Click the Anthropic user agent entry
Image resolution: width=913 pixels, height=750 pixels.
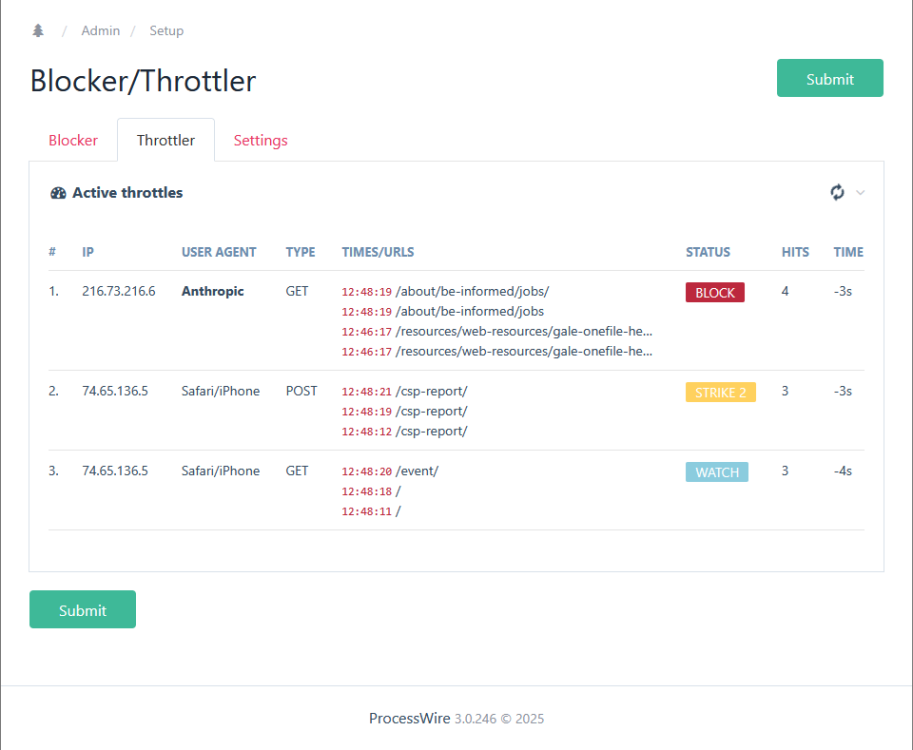212,291
